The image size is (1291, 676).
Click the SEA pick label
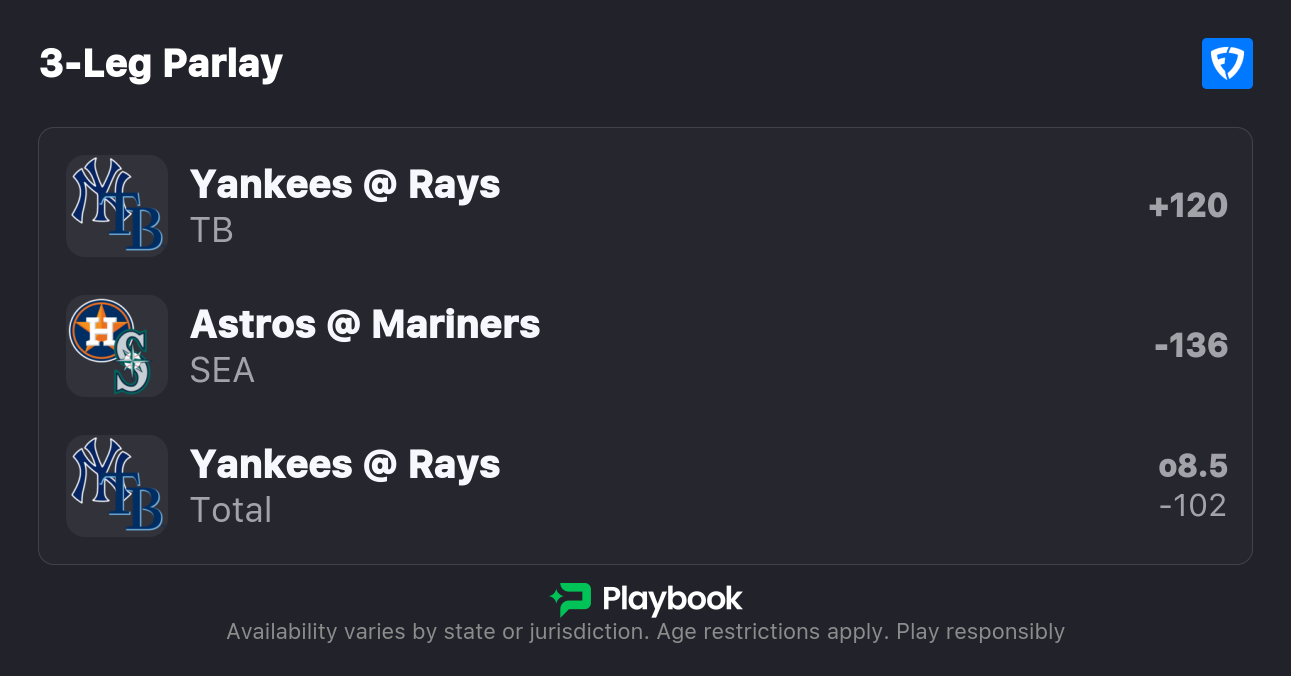coord(222,371)
